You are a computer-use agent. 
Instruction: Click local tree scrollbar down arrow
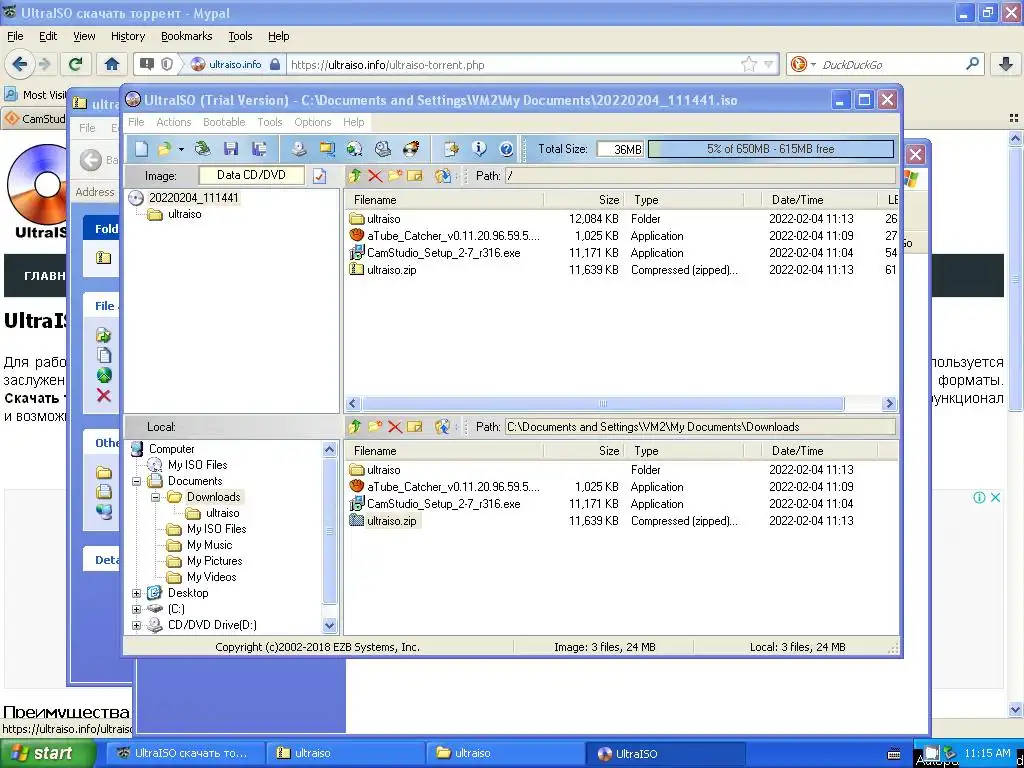329,626
